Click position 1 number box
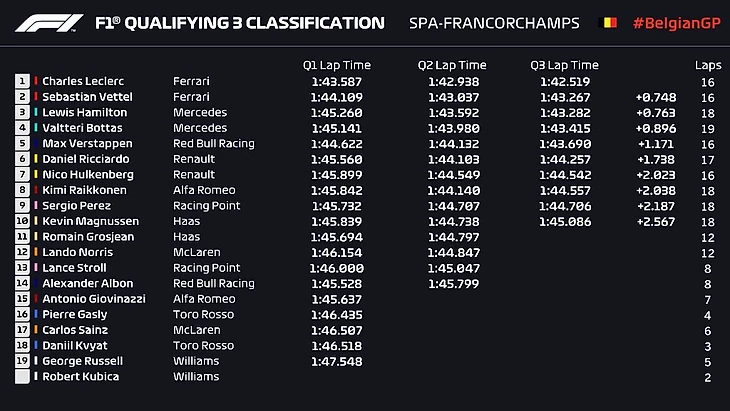This screenshot has width=730, height=411. click(22, 81)
